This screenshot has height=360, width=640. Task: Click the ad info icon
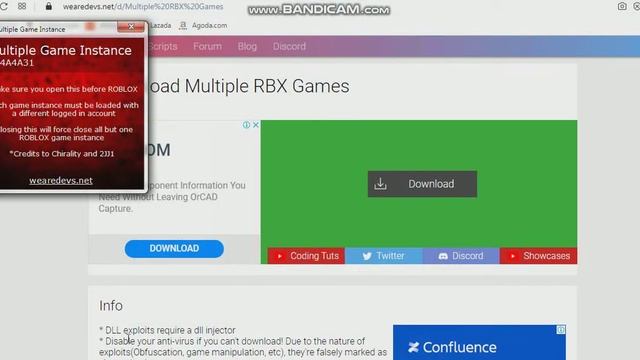[246, 125]
